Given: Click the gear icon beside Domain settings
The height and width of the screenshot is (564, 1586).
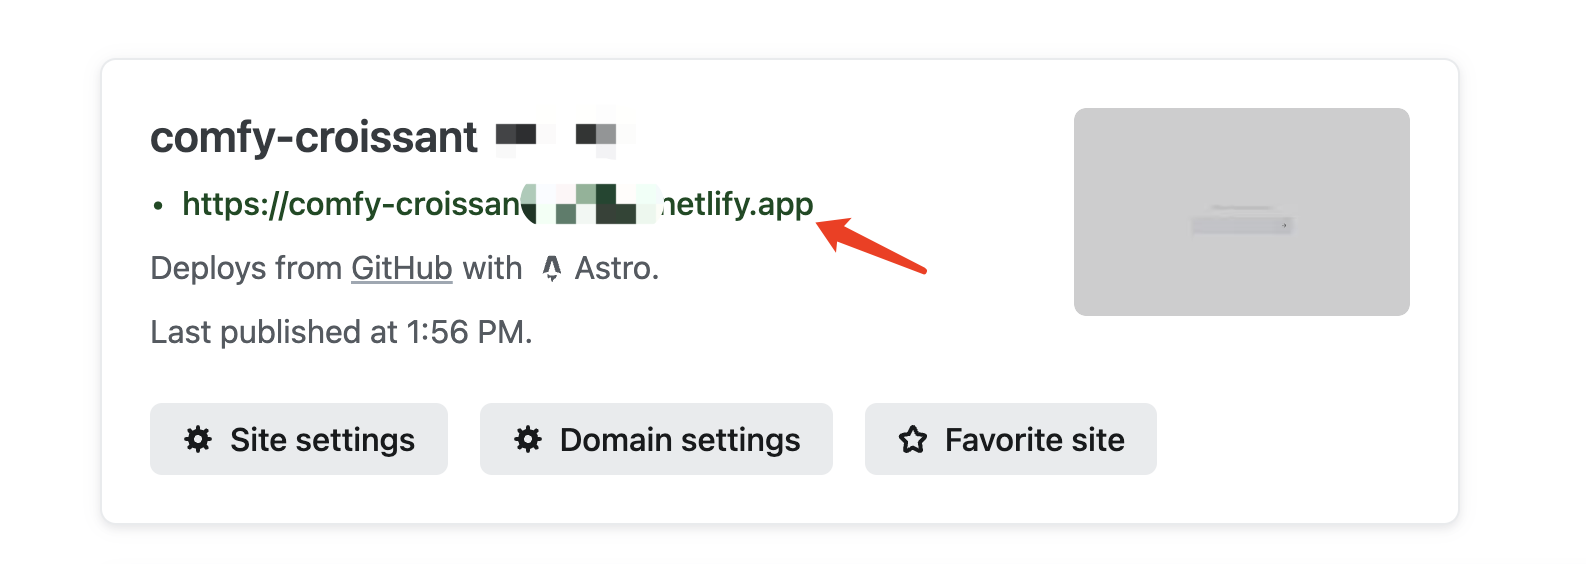Looking at the screenshot, I should tap(528, 439).
